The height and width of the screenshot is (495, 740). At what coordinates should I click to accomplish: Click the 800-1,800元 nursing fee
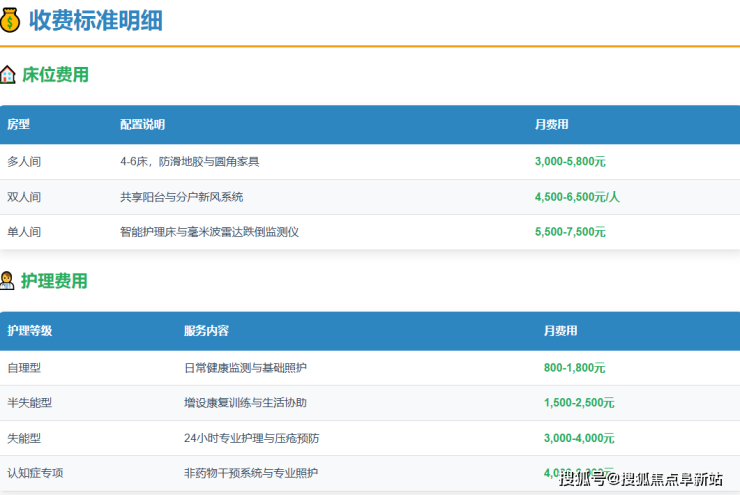click(574, 368)
